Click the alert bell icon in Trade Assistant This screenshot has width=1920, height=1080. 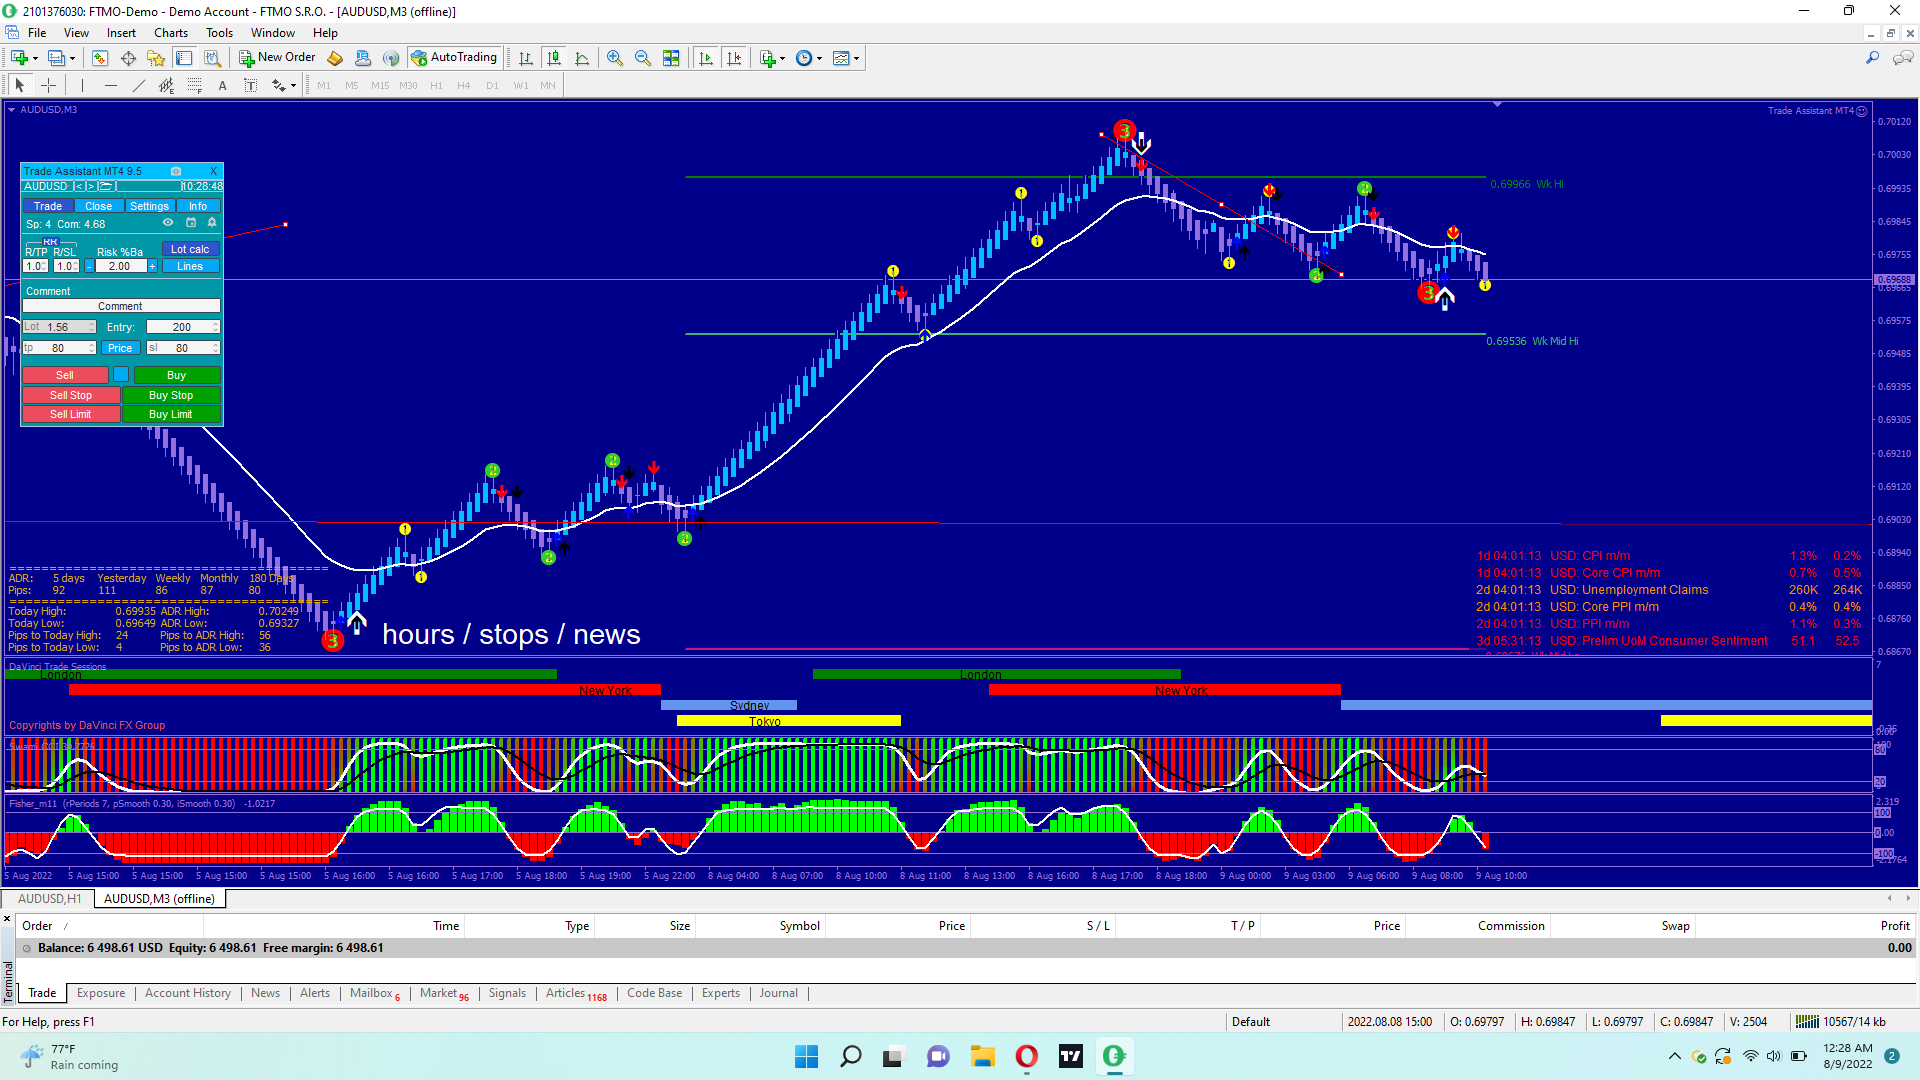click(x=211, y=223)
